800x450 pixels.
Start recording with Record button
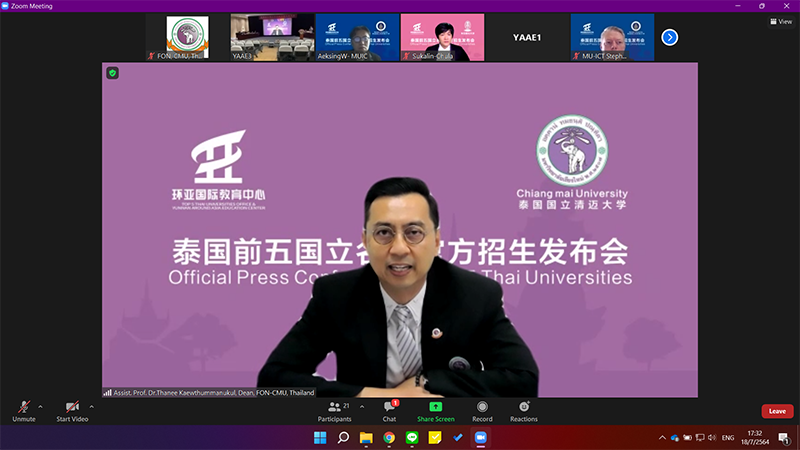point(483,410)
